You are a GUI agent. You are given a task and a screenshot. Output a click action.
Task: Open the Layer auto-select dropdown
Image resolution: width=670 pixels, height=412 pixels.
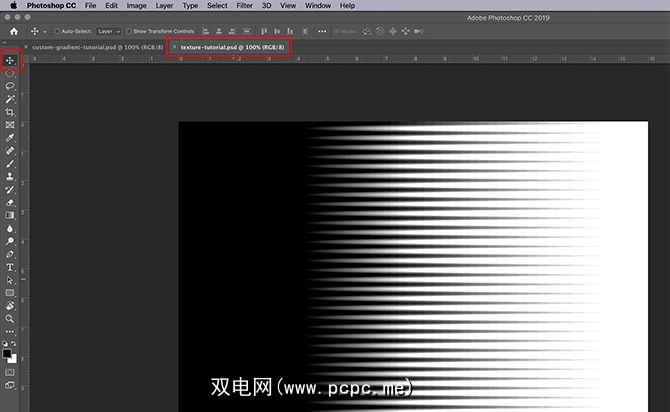click(109, 31)
